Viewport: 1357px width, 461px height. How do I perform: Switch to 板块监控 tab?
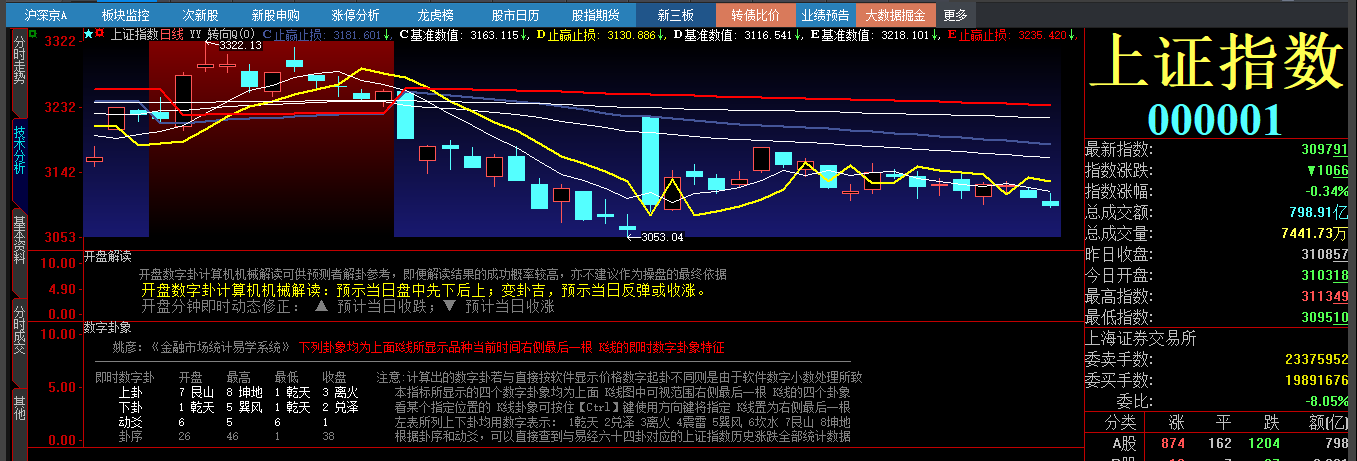(125, 15)
